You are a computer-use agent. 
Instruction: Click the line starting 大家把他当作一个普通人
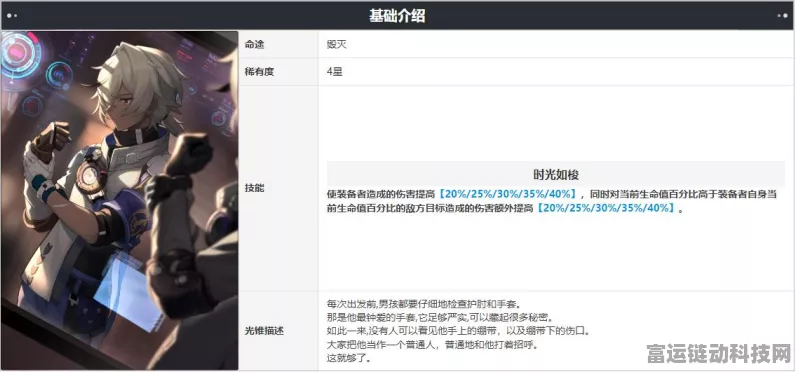pos(432,345)
